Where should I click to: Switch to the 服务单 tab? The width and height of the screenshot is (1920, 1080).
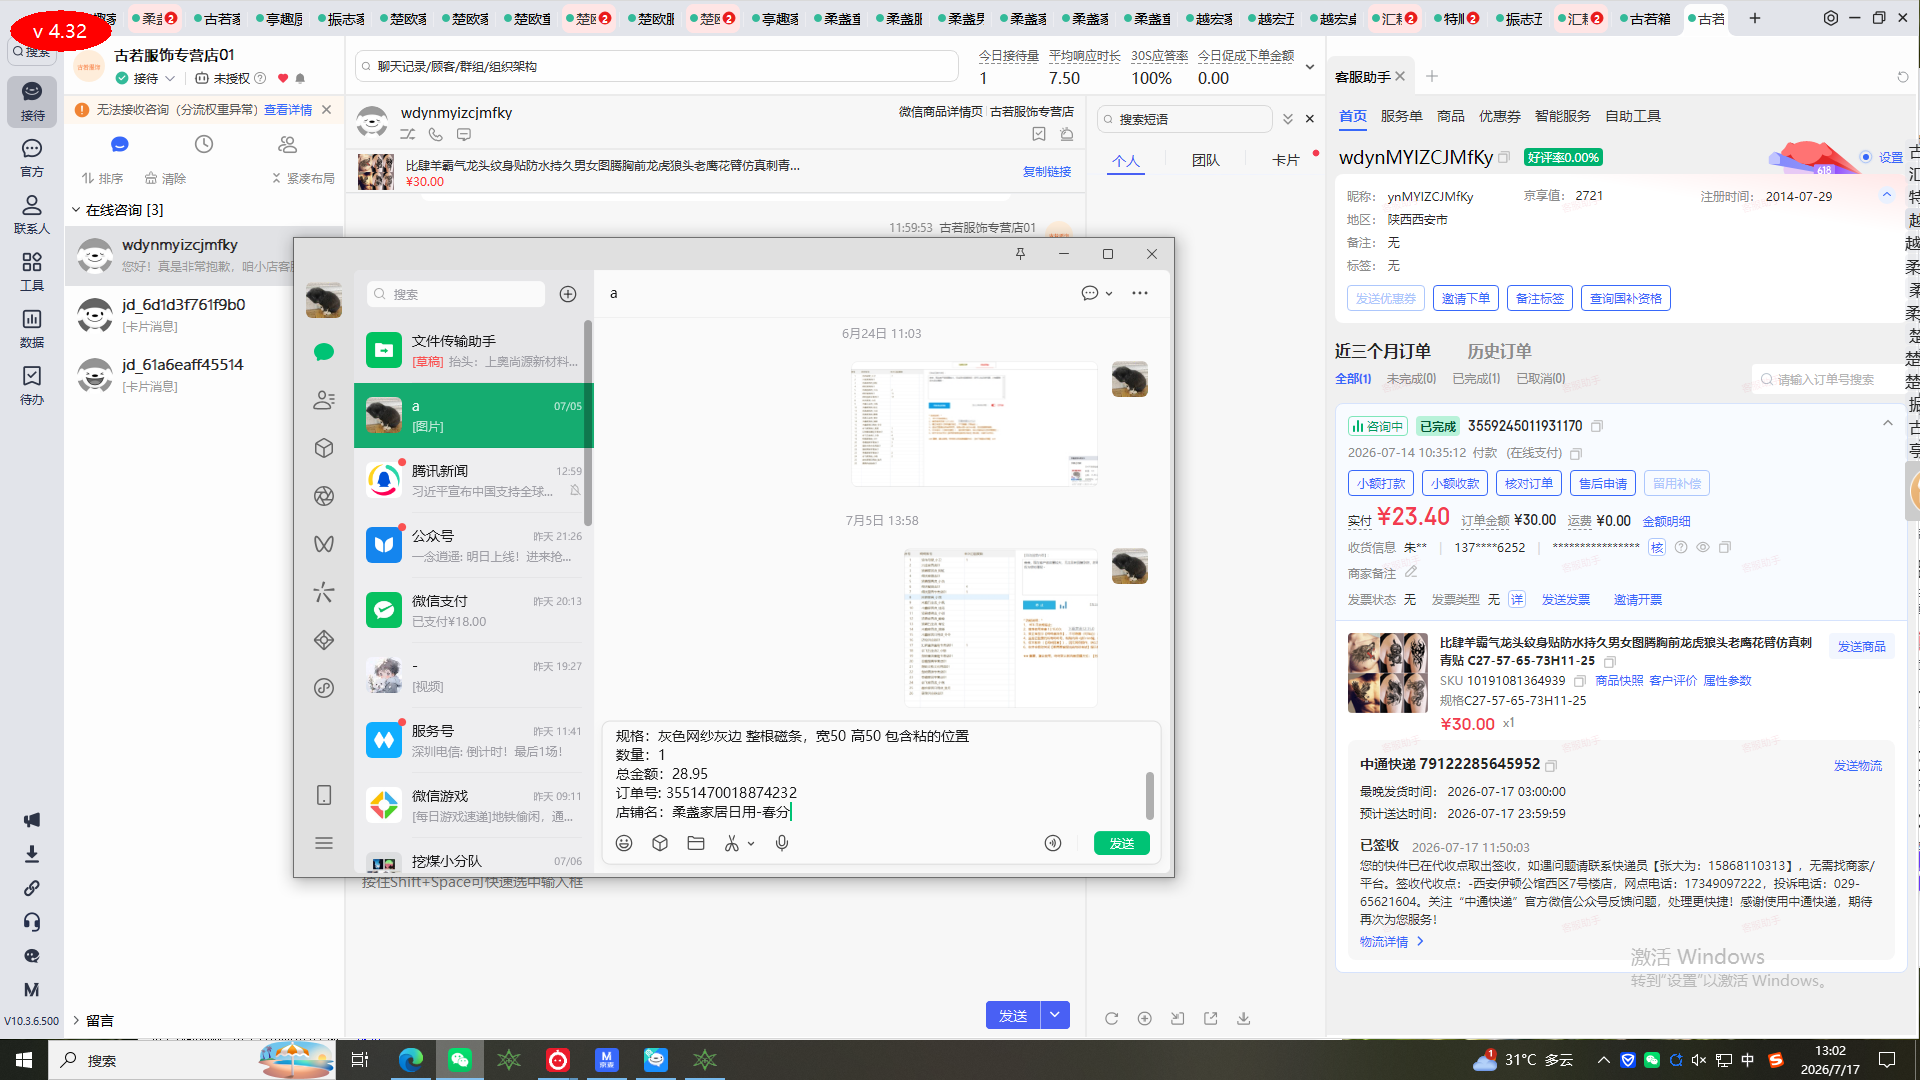(x=1402, y=116)
